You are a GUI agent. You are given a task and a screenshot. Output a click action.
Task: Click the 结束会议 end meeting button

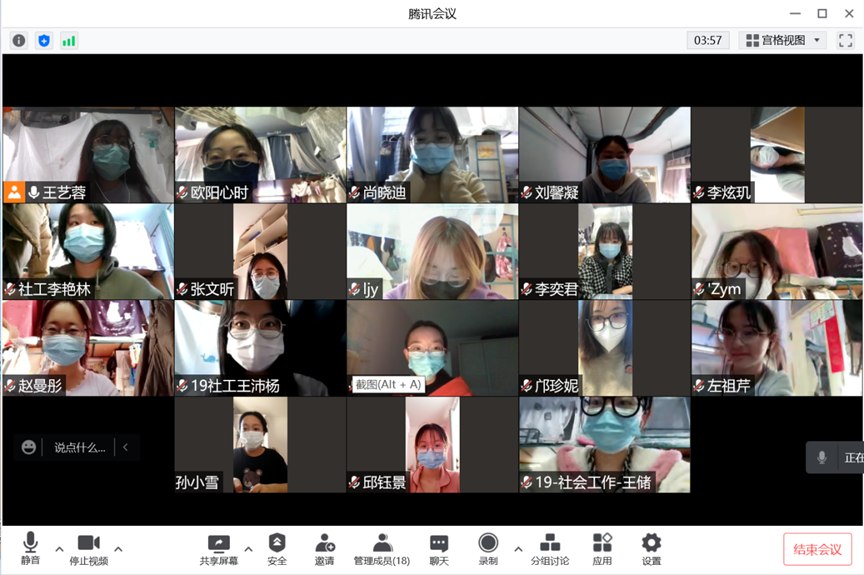point(817,549)
